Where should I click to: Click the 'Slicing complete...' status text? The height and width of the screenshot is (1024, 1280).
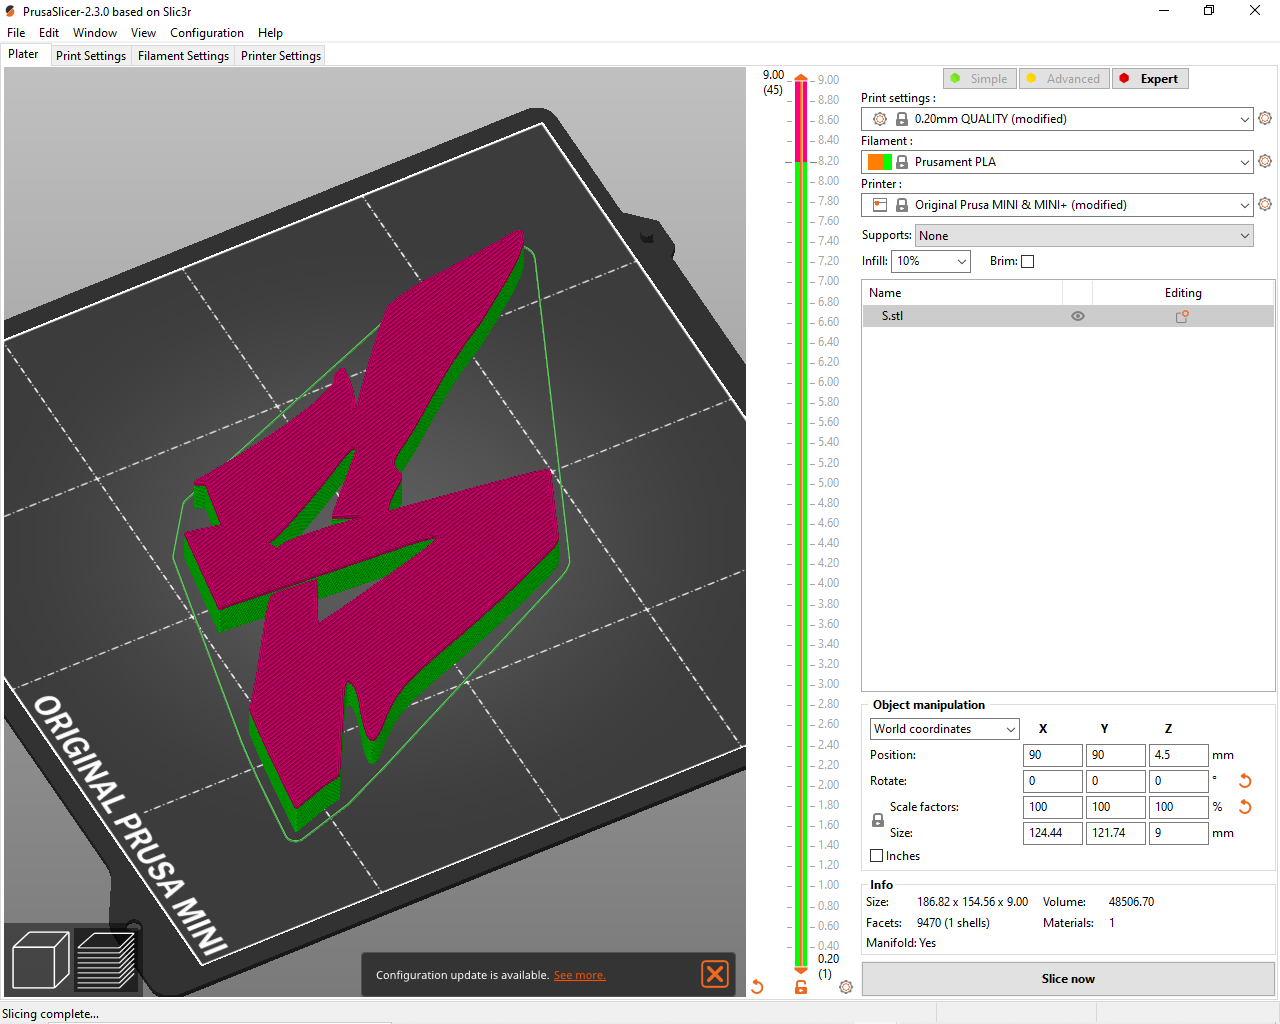tap(51, 1014)
